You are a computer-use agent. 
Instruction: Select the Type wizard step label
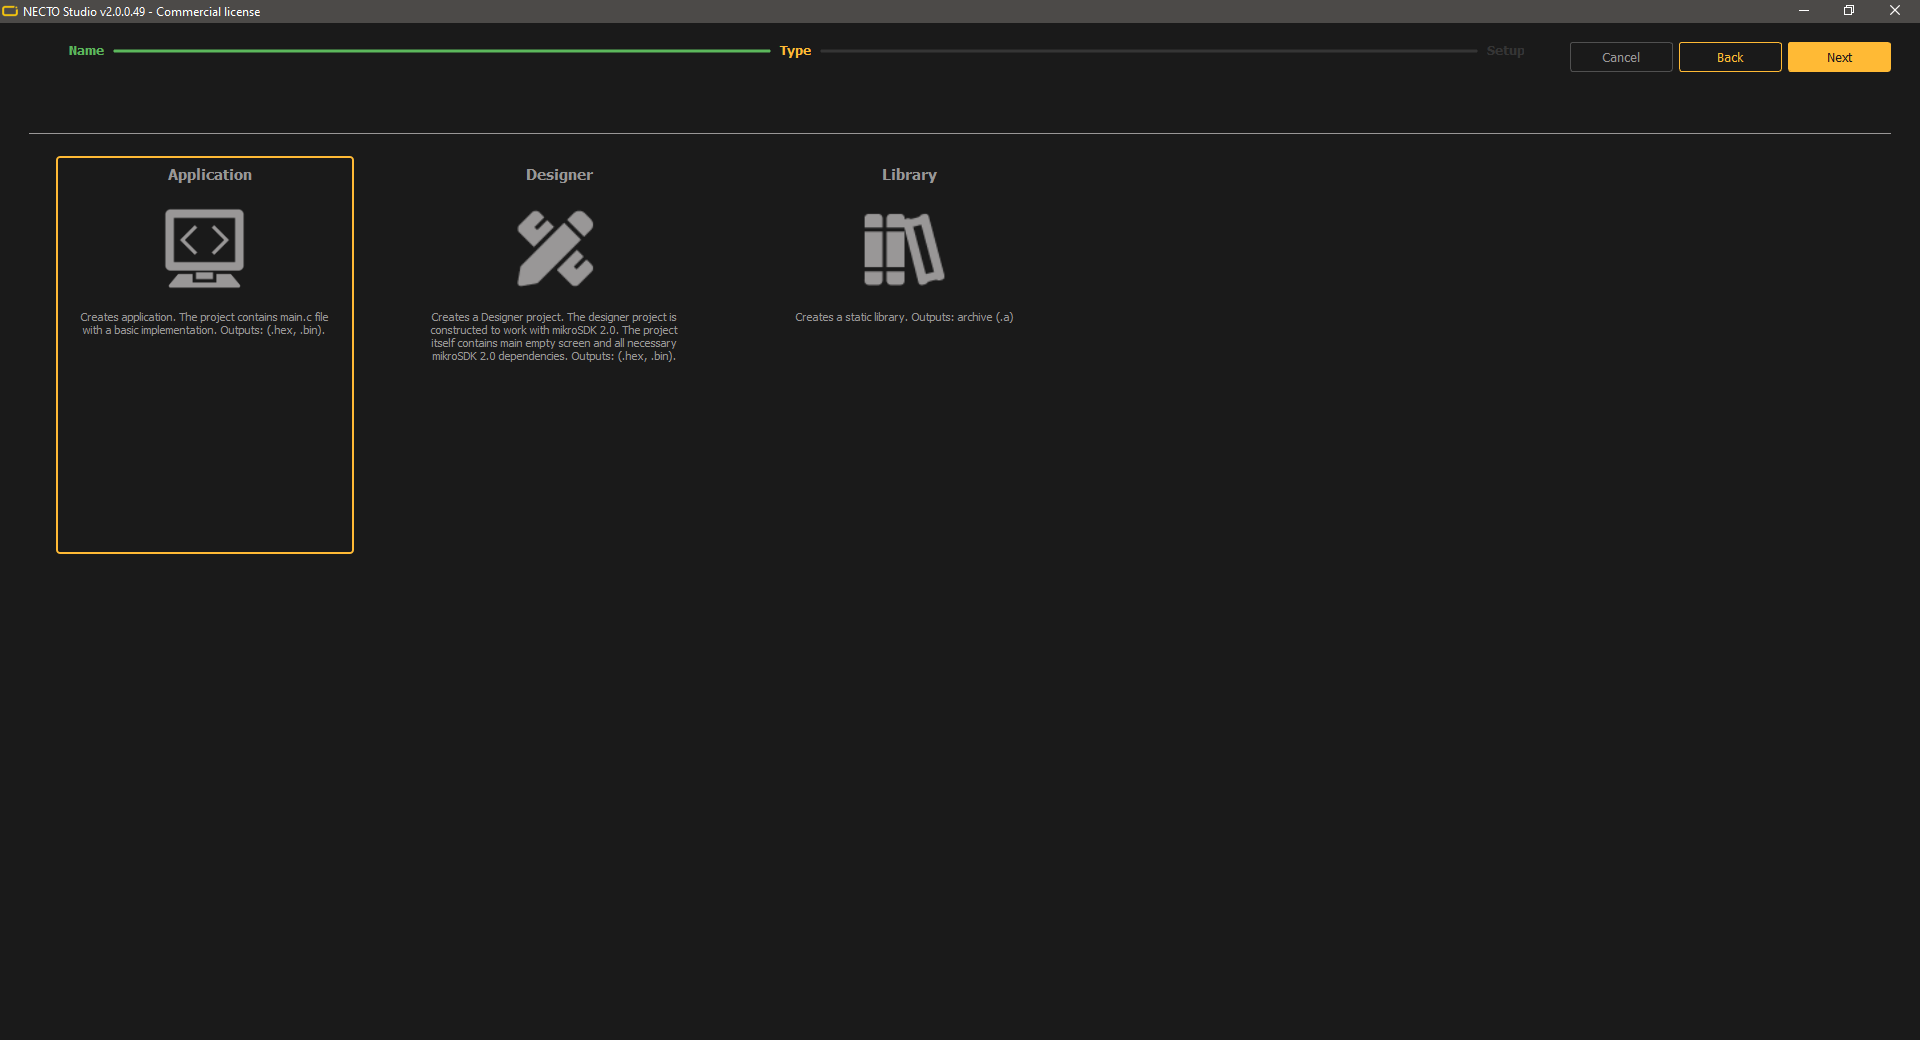(x=795, y=51)
